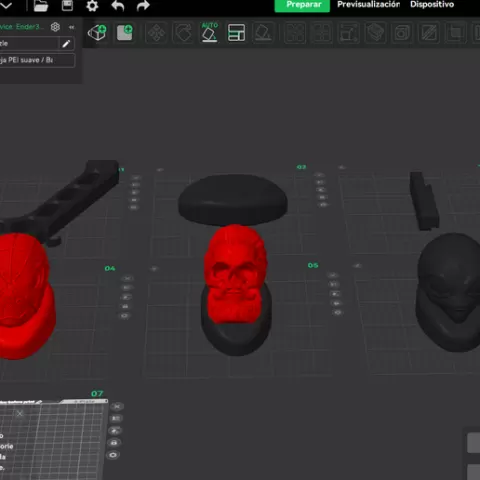
Task: Collapse the sidebar with the double-arrow icon
Action: coord(71,27)
